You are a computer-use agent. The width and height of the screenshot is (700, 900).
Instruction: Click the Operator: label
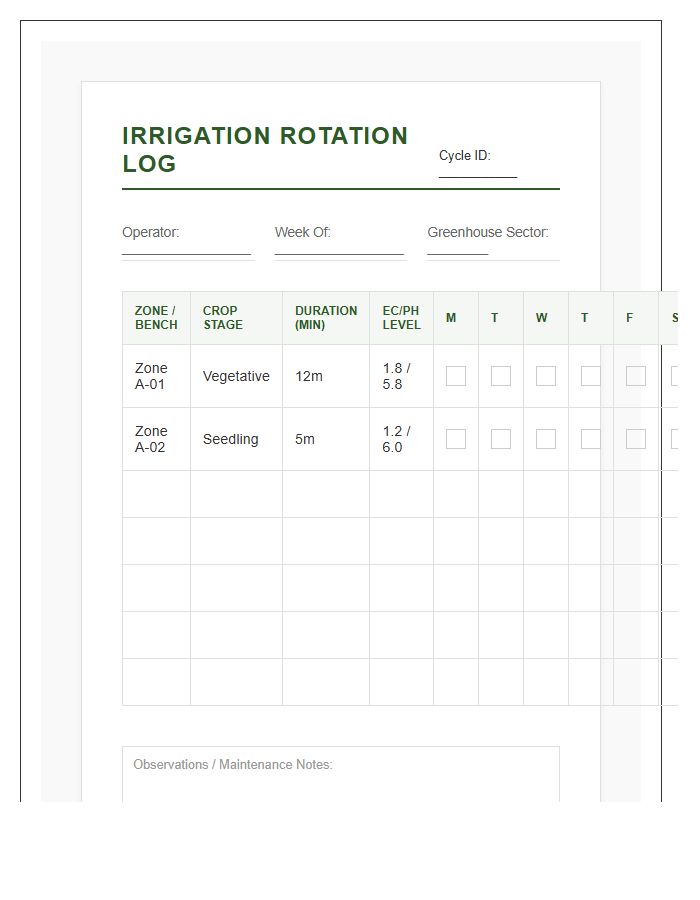click(x=151, y=232)
